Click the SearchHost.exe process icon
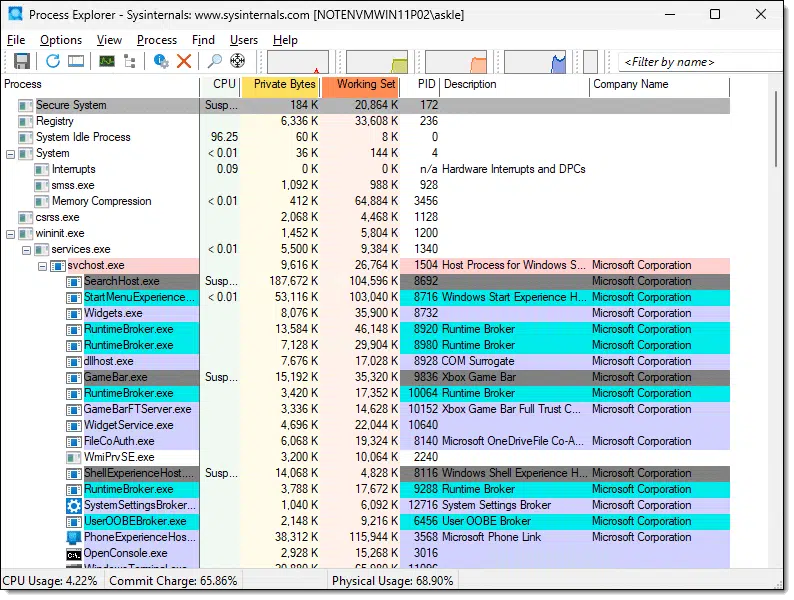The height and width of the screenshot is (600, 794). 74,282
